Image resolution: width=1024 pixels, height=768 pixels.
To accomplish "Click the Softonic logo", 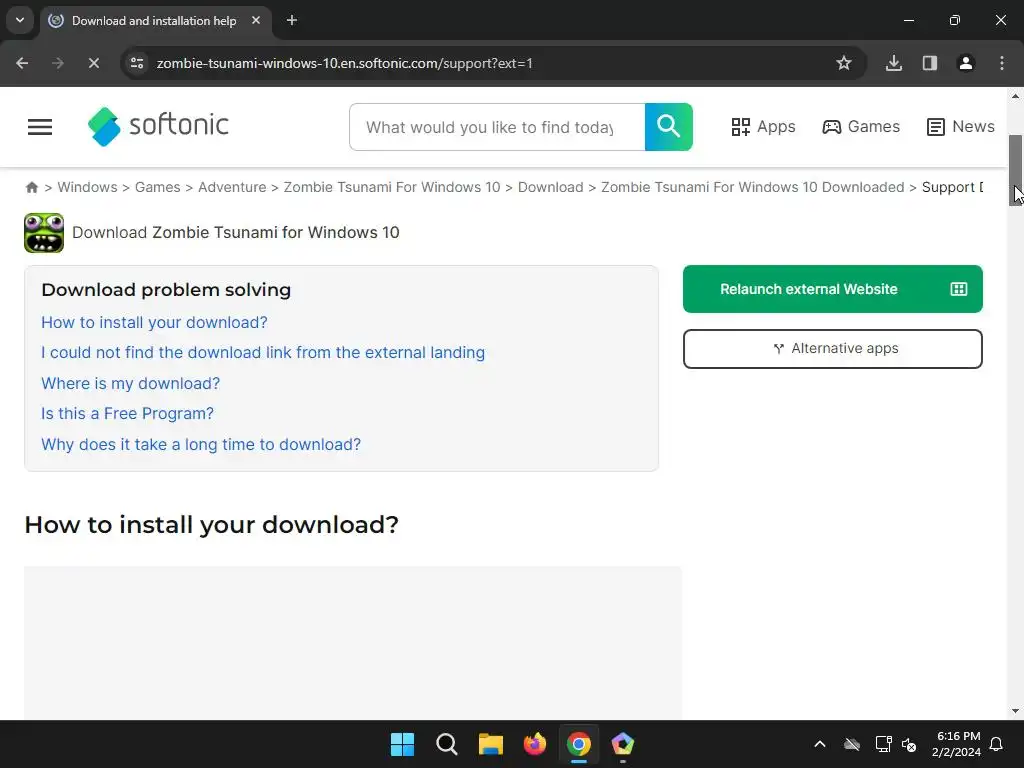I will pyautogui.click(x=158, y=126).
